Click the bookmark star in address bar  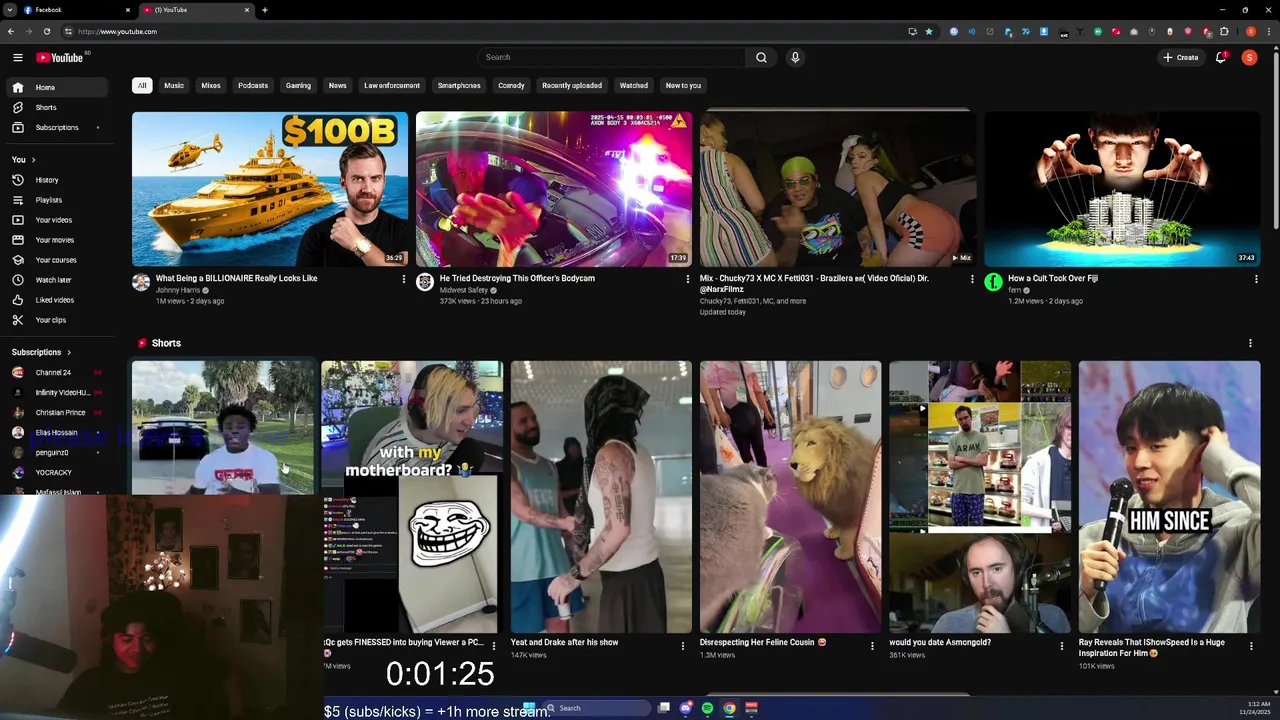[929, 31]
